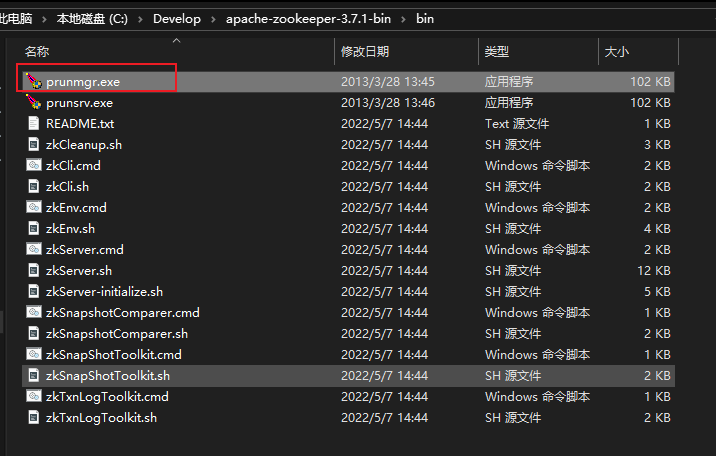This screenshot has height=456, width=716.
Task: Select the README.txt file name
Action: (x=80, y=124)
